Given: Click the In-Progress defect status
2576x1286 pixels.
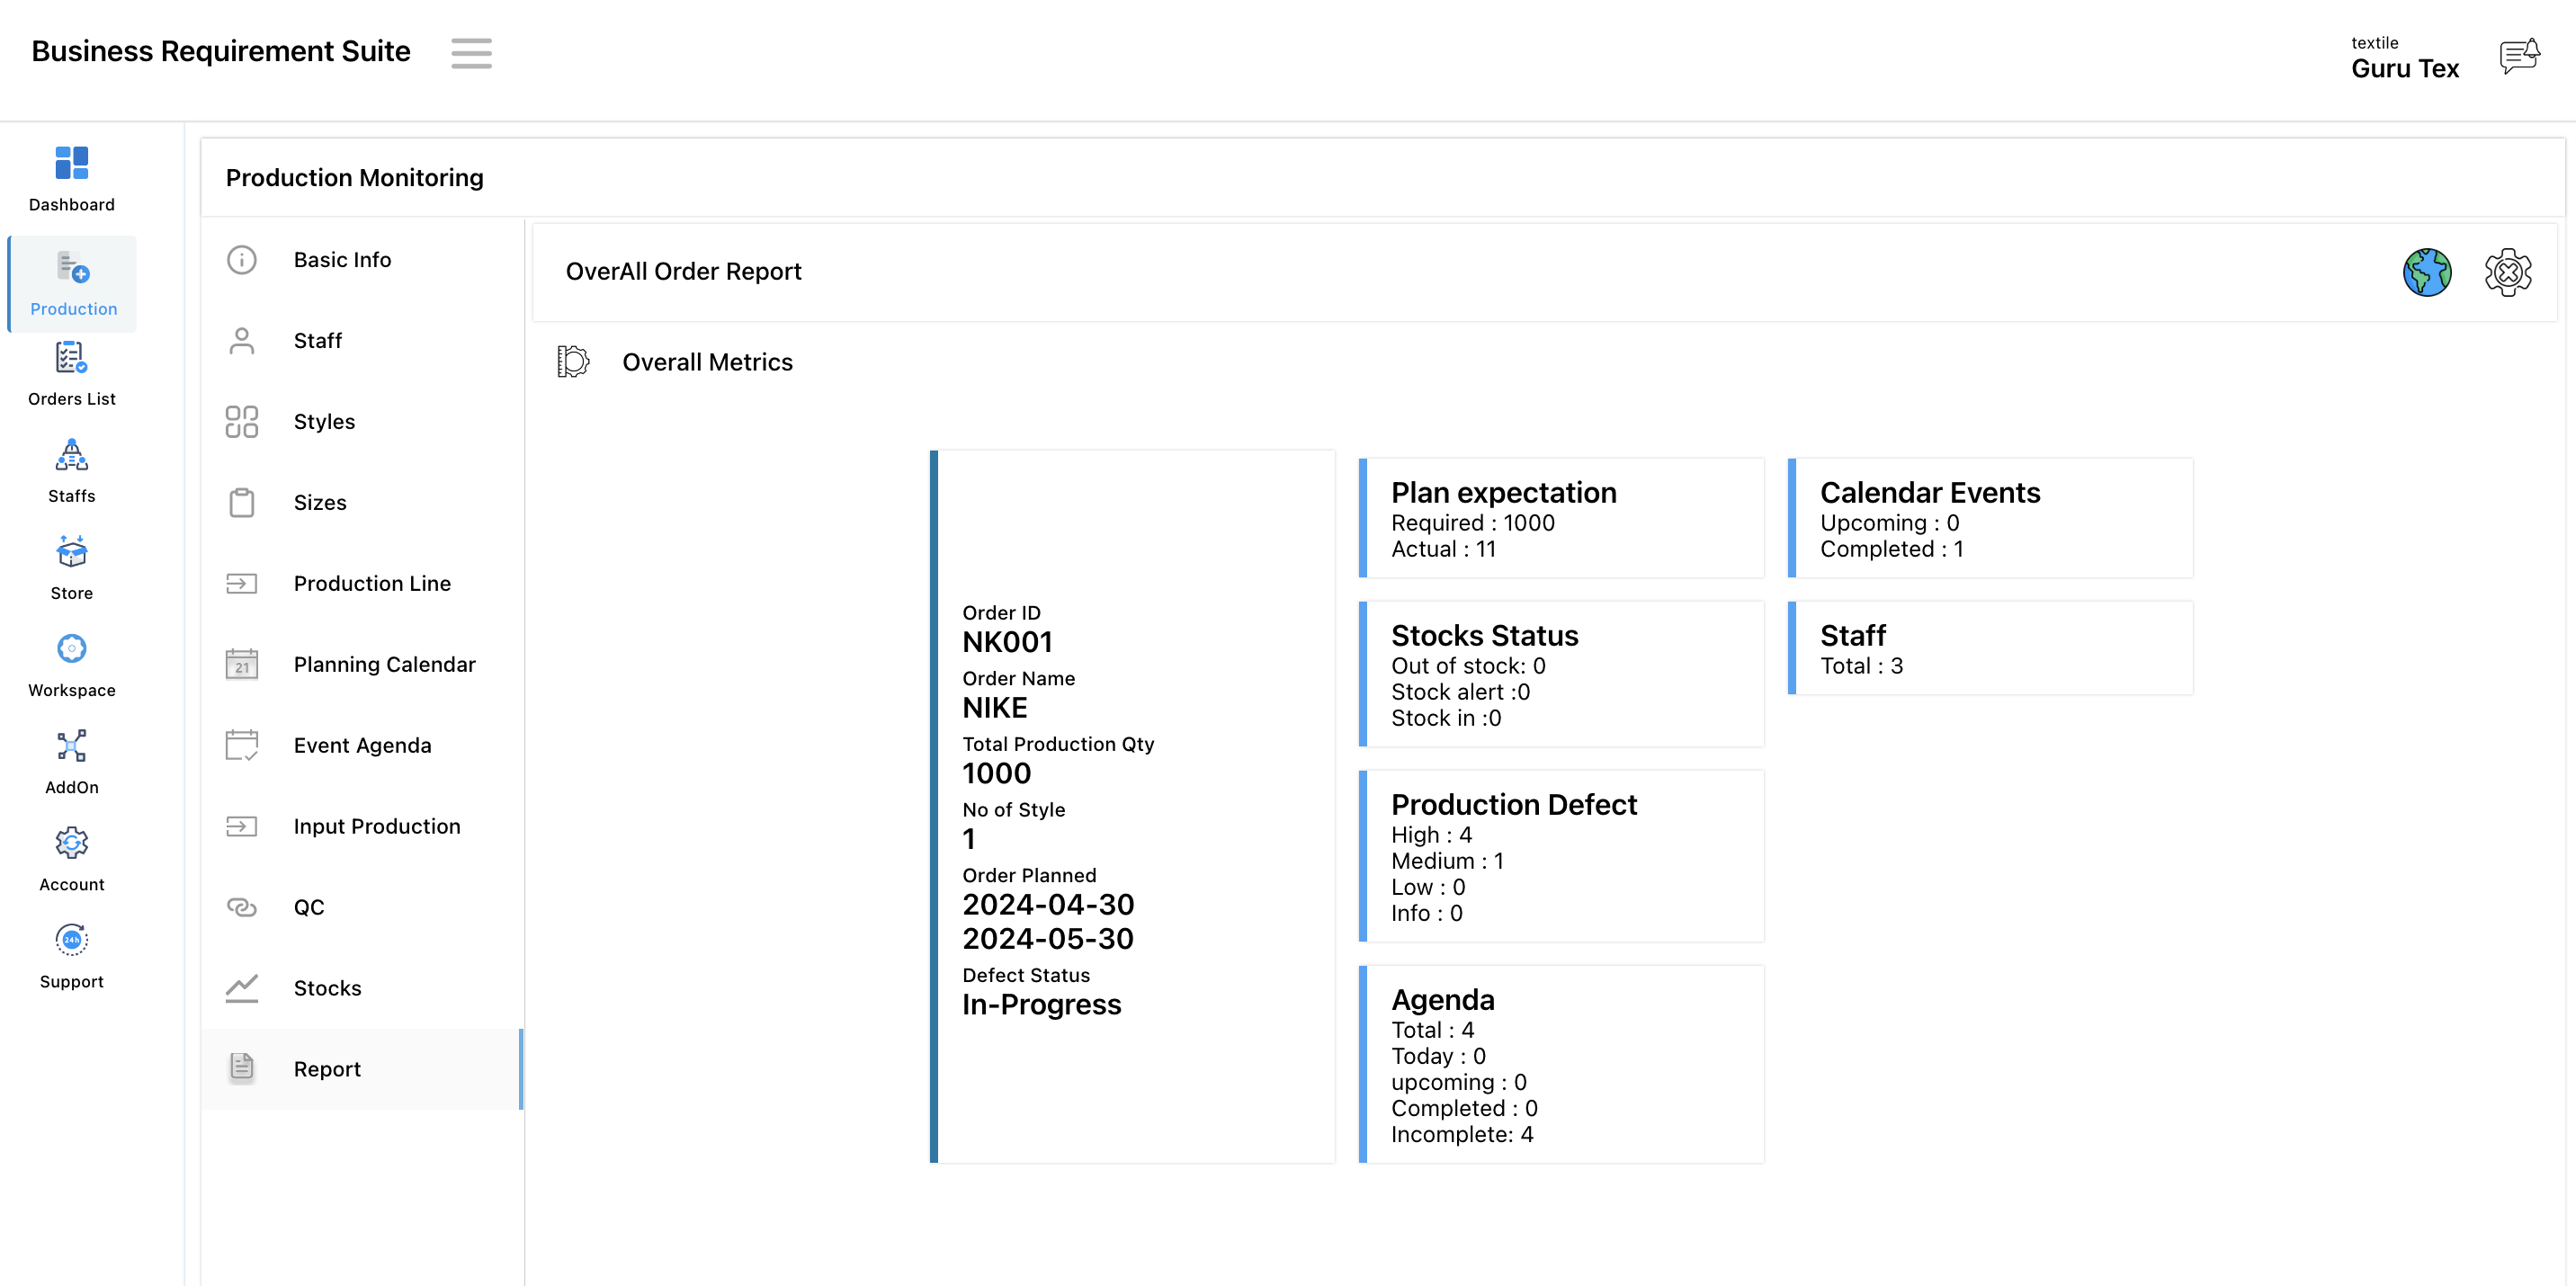Looking at the screenshot, I should [1041, 1005].
